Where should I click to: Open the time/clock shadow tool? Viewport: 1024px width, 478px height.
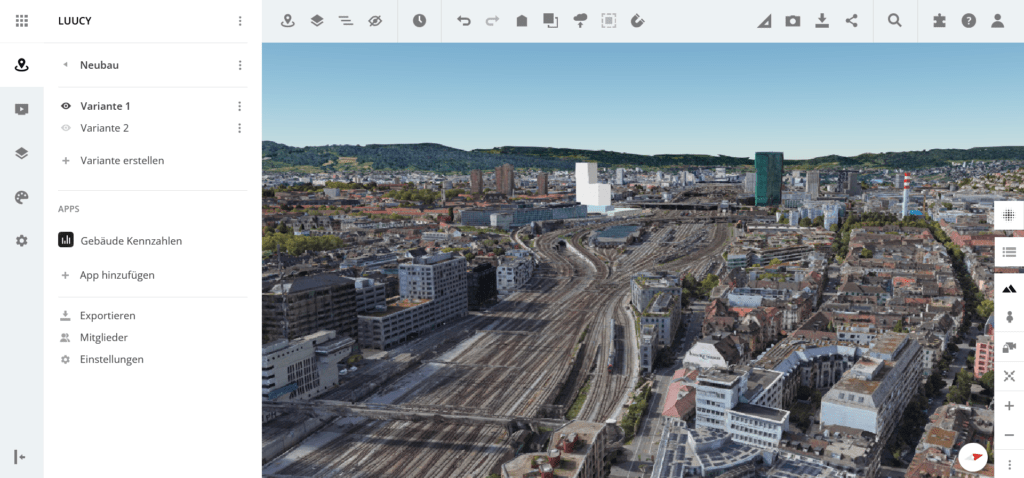point(419,20)
